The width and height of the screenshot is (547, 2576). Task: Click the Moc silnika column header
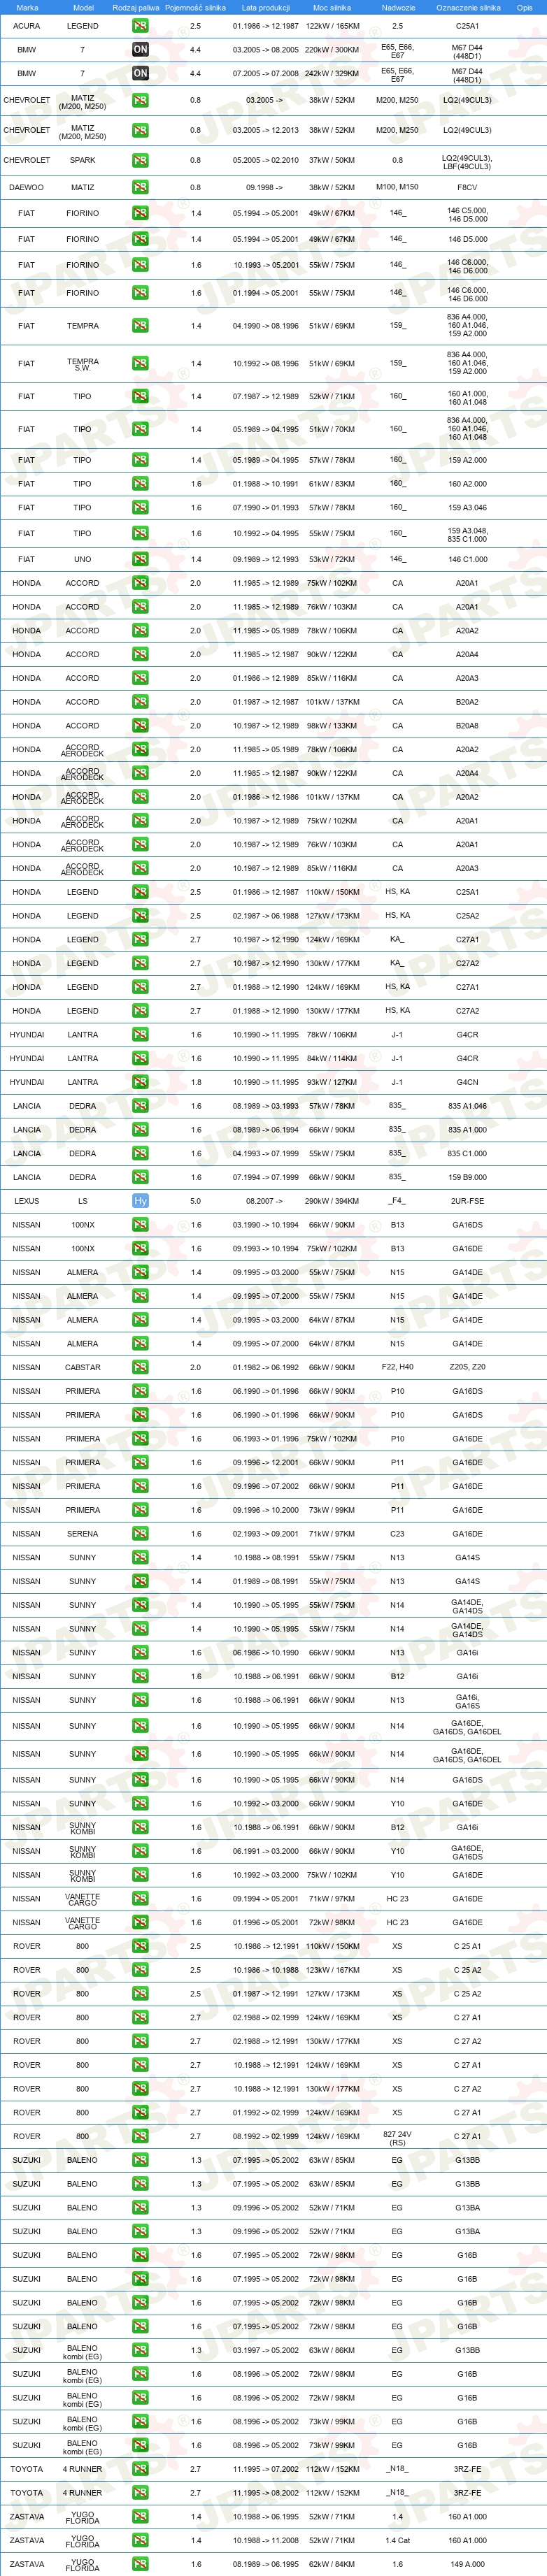332,7
